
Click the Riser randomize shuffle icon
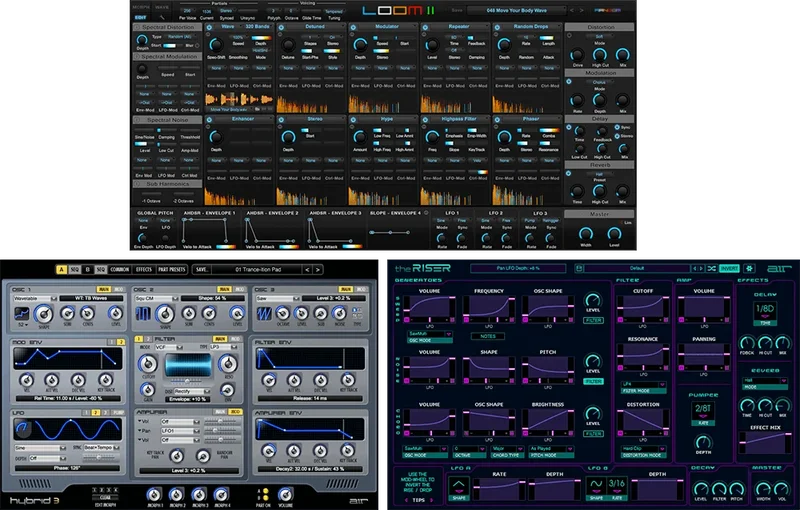(x=712, y=268)
